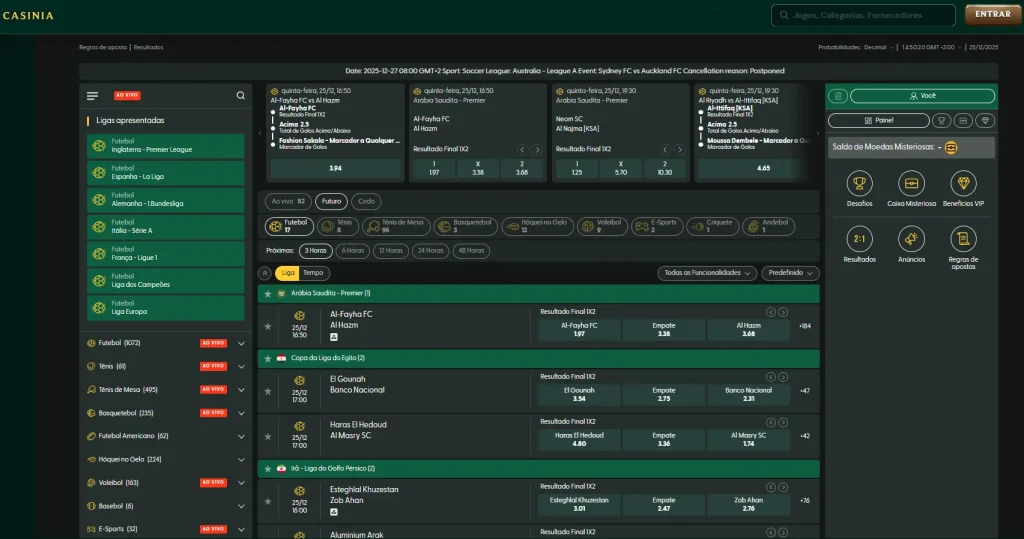Select the 12 Horas time filter

pyautogui.click(x=391, y=251)
